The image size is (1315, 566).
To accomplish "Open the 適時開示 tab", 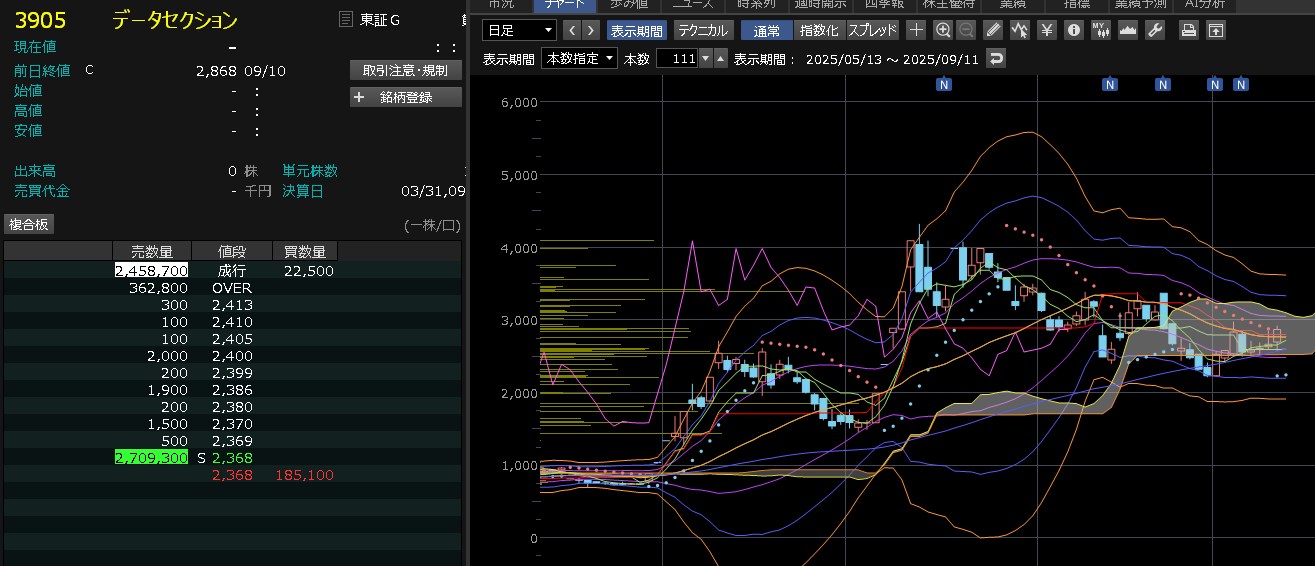I will click(x=820, y=5).
